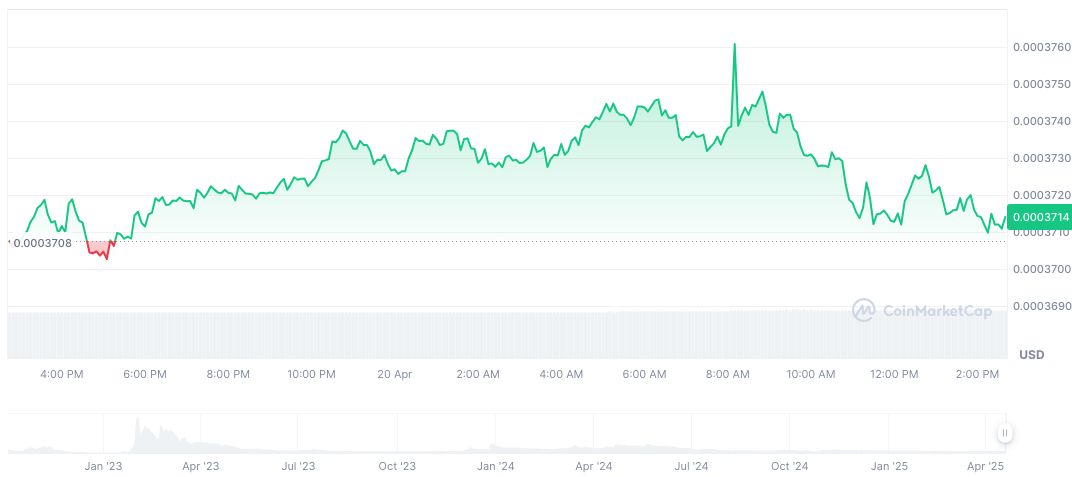Select Jan '23 on the range navigator
The width and height of the screenshot is (1072, 477).
(x=103, y=466)
